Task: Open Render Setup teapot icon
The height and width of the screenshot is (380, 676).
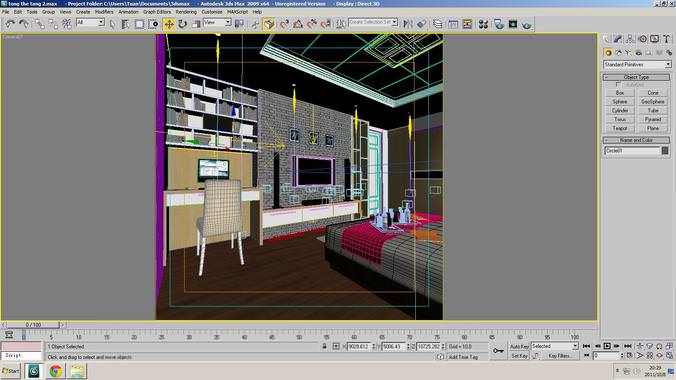Action: (x=499, y=24)
